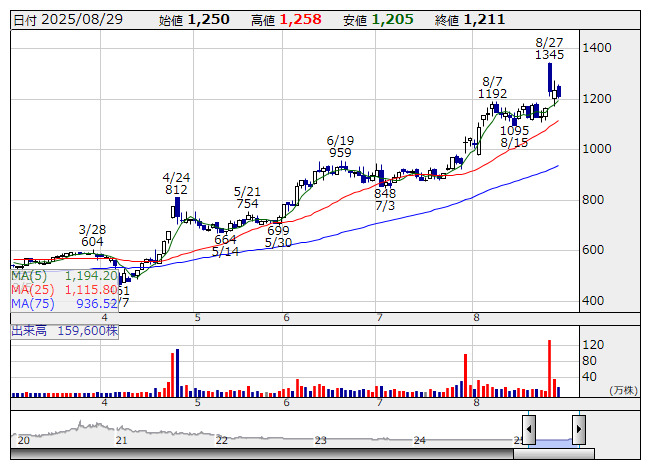Click the 1400 price axis label
653x470 pixels.
[x=597, y=48]
